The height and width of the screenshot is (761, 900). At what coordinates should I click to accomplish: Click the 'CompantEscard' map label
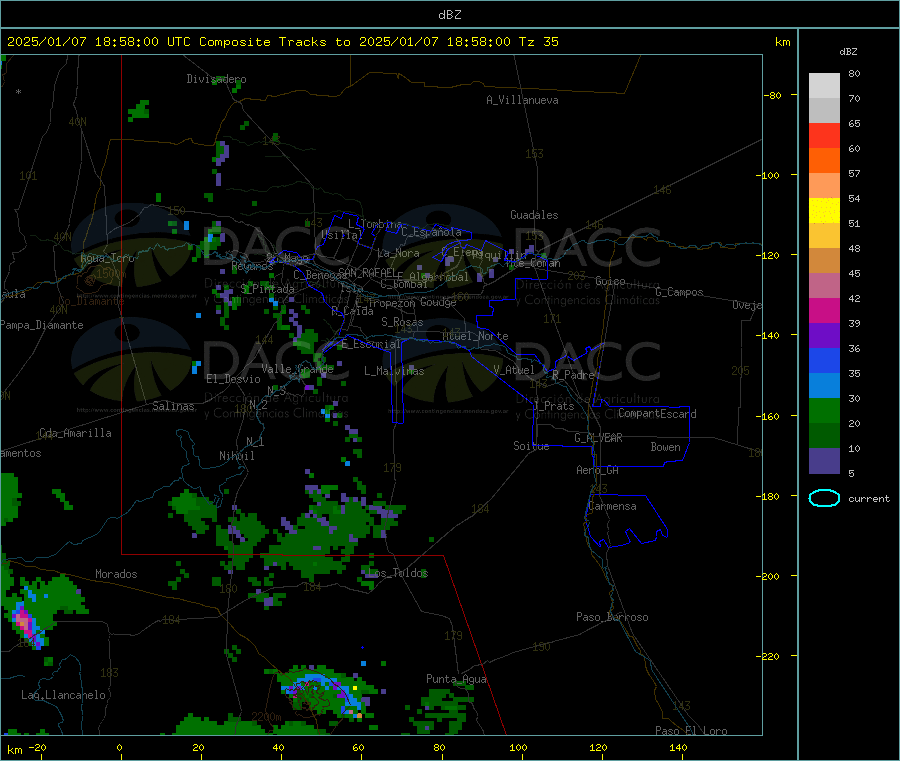click(x=657, y=414)
